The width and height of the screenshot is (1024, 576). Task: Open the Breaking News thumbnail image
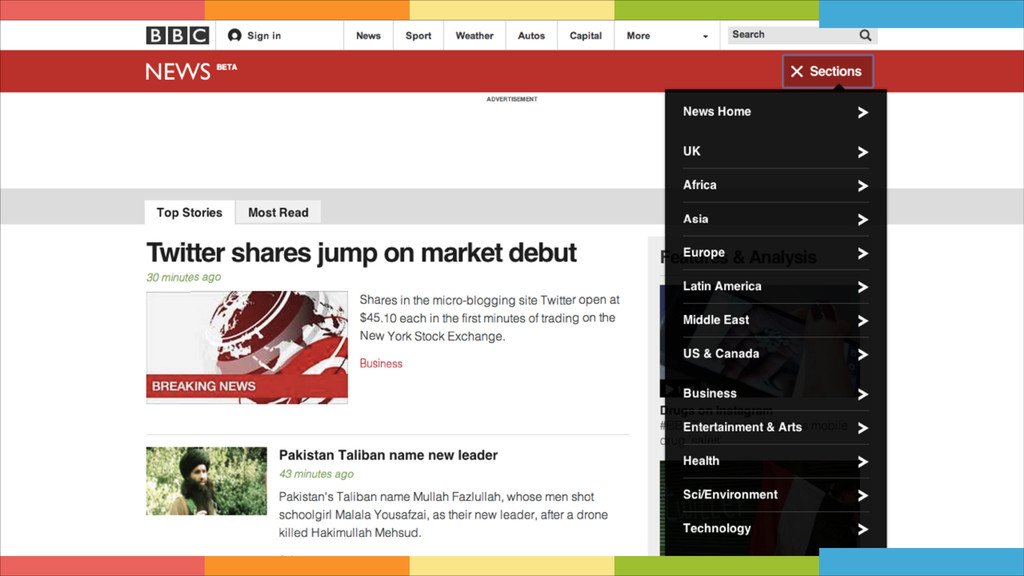[x=247, y=347]
